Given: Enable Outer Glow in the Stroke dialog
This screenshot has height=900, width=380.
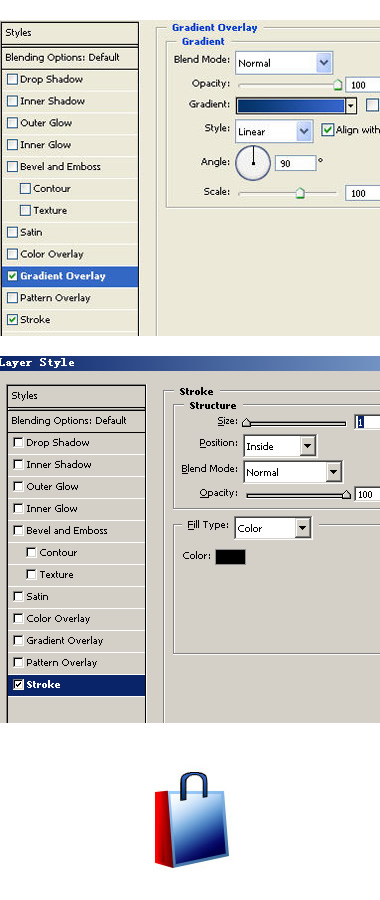Looking at the screenshot, I should click(x=18, y=486).
